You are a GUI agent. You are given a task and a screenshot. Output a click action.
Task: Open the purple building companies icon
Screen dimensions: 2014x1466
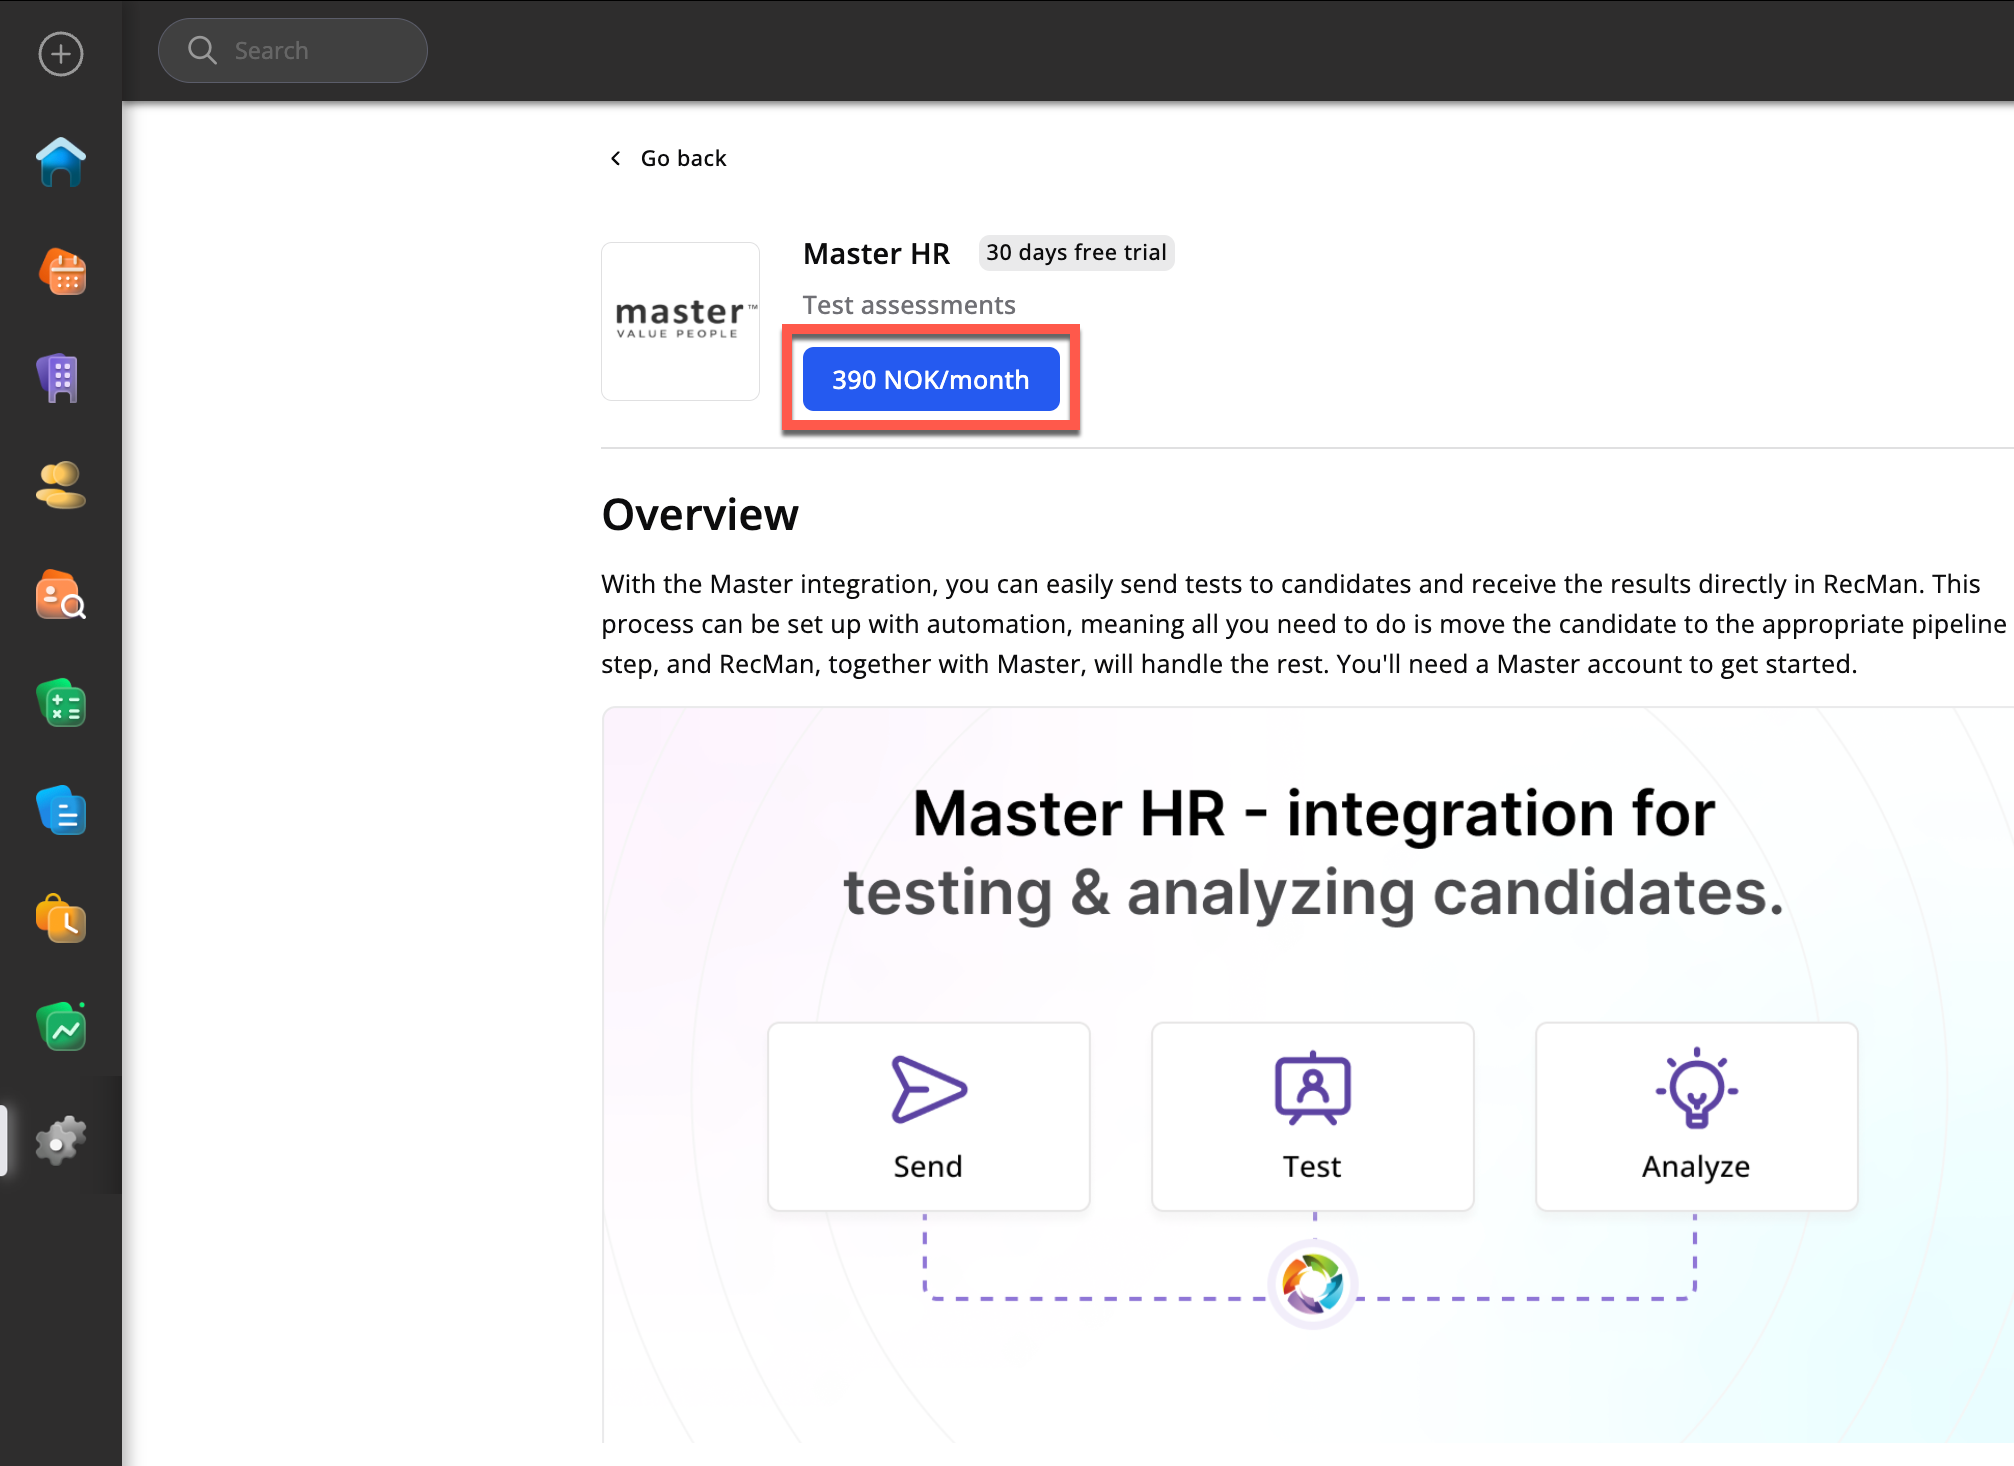(x=60, y=379)
